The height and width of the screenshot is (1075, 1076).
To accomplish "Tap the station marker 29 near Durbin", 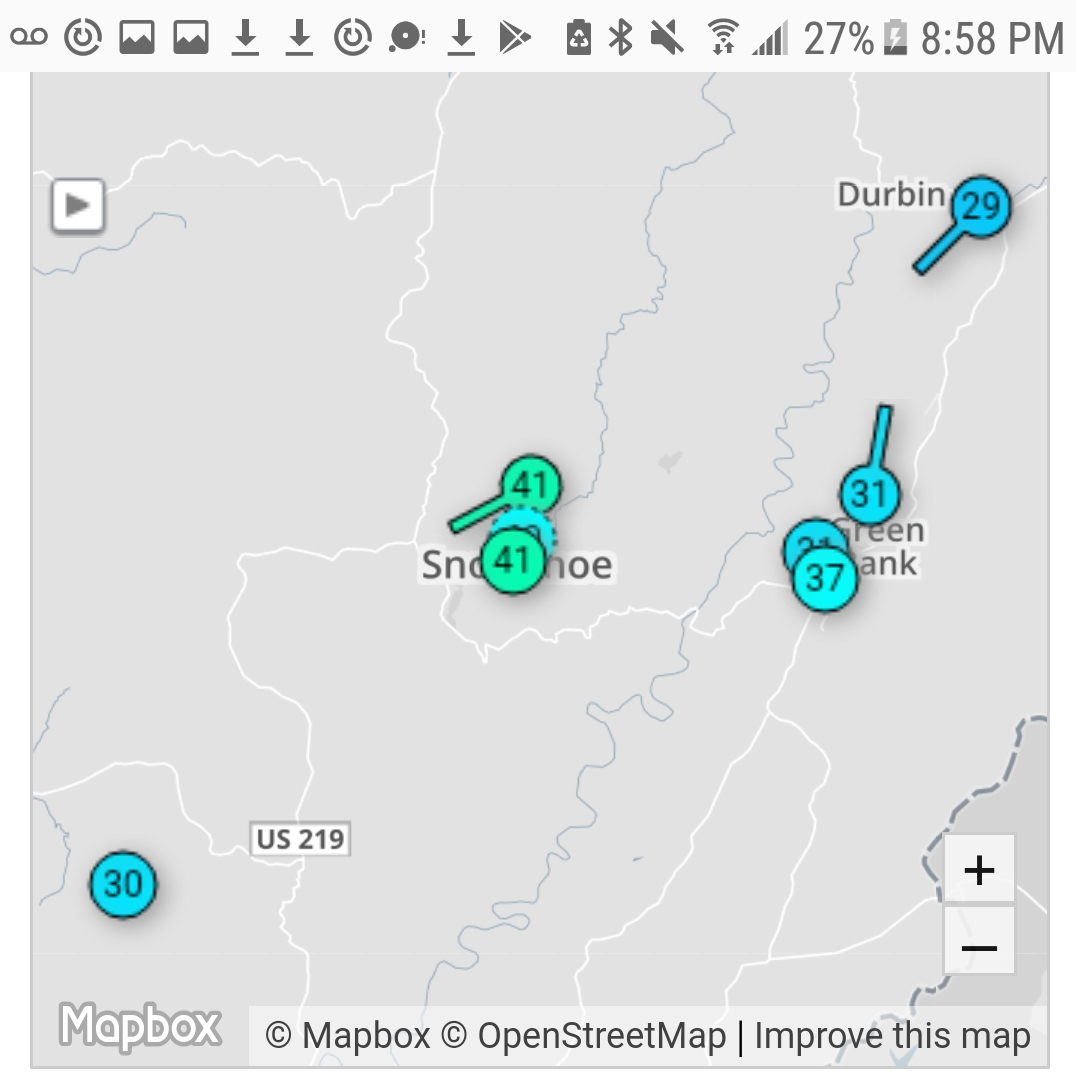I will [x=980, y=207].
